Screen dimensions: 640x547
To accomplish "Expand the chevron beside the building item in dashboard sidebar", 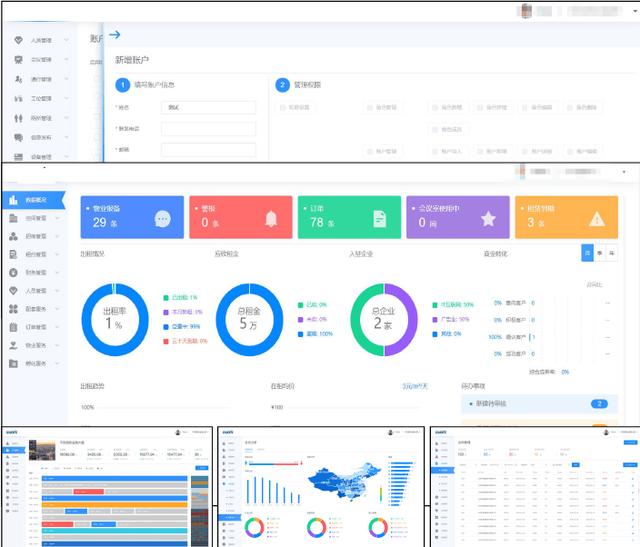I will pyautogui.click(x=57, y=218).
